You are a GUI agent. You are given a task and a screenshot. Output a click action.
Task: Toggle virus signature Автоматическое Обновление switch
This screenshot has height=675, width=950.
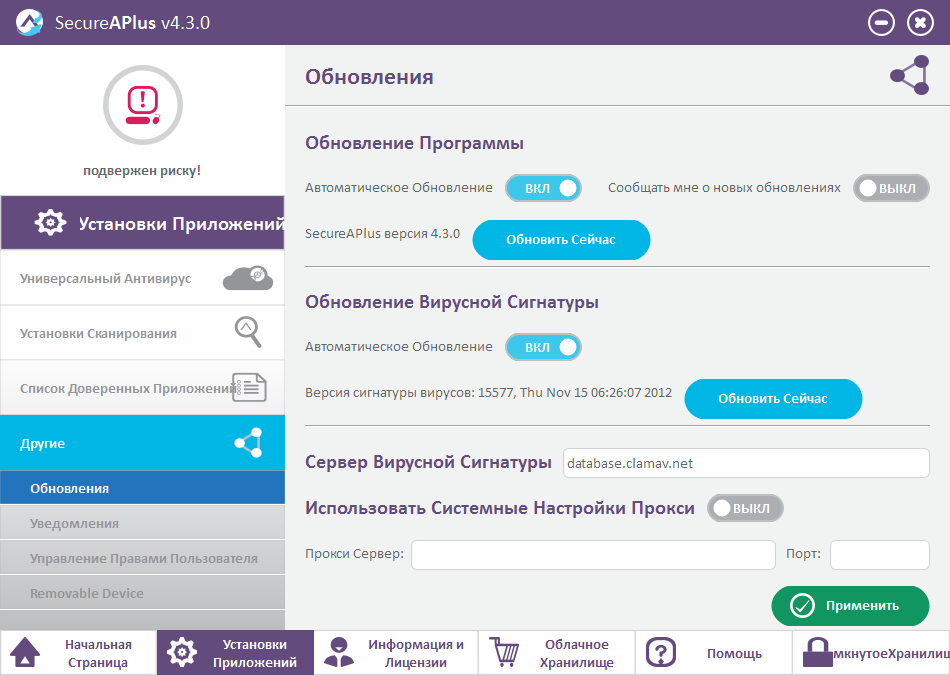pyautogui.click(x=543, y=347)
